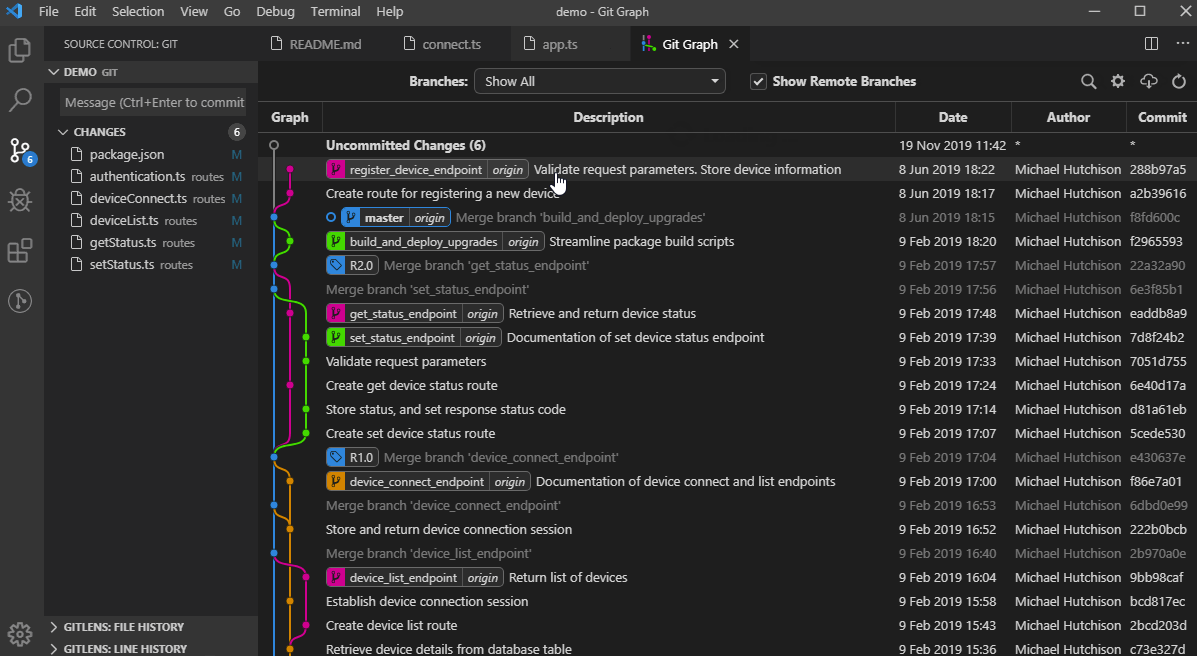Image resolution: width=1197 pixels, height=656 pixels.
Task: Click the Git Graph search icon
Action: click(1089, 82)
